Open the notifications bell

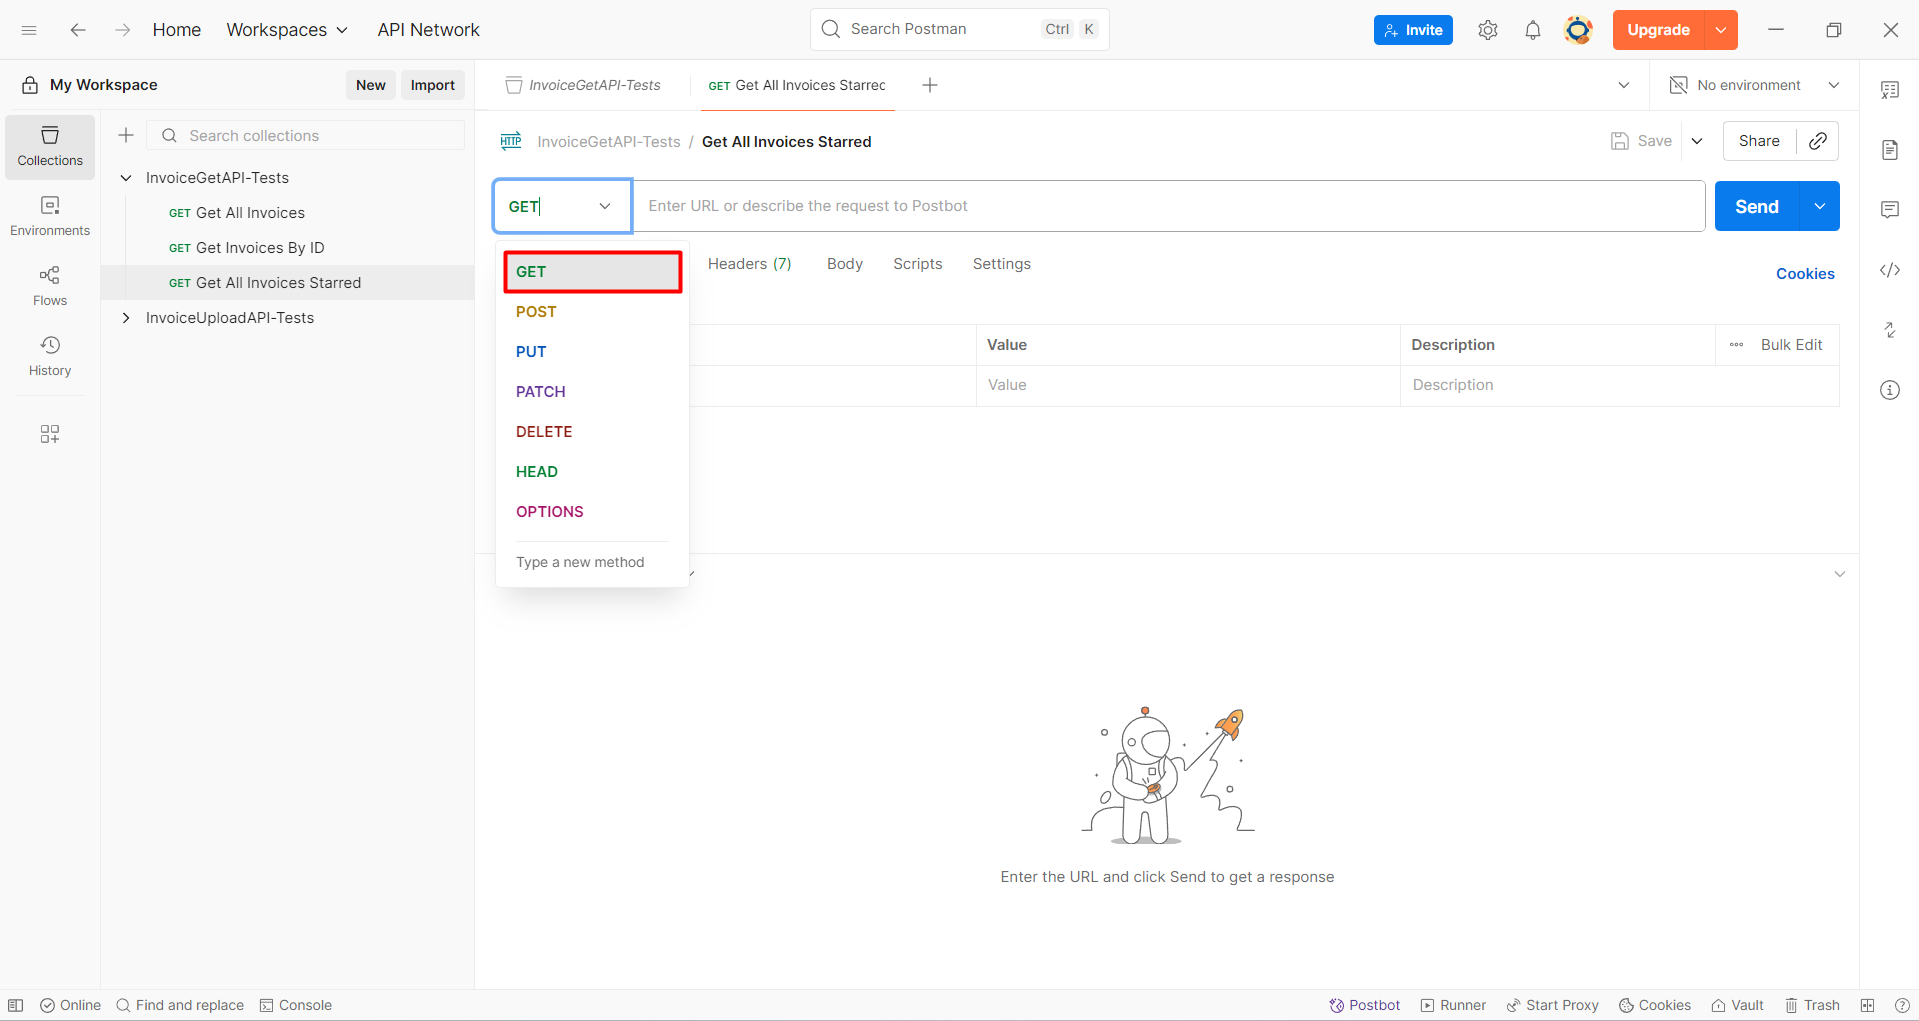coord(1532,29)
